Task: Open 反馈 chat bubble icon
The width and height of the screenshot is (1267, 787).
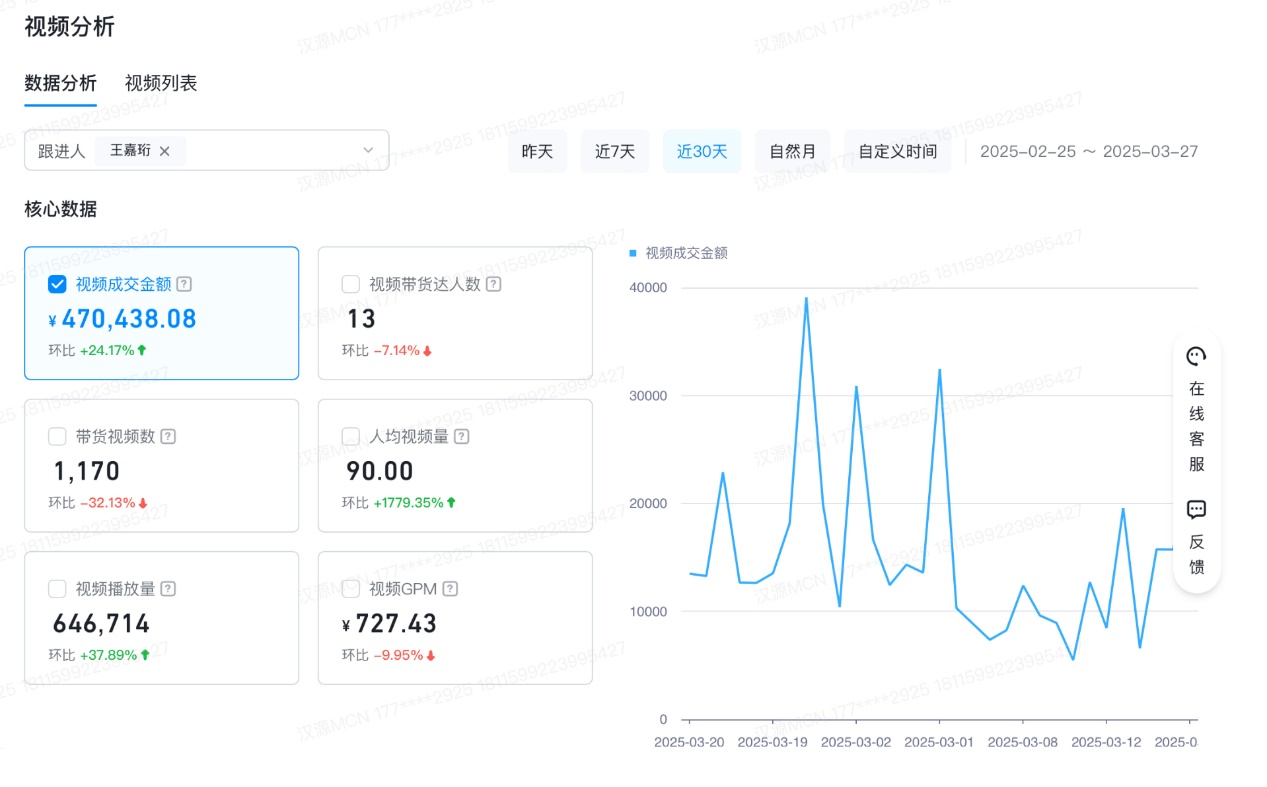Action: tap(1196, 510)
